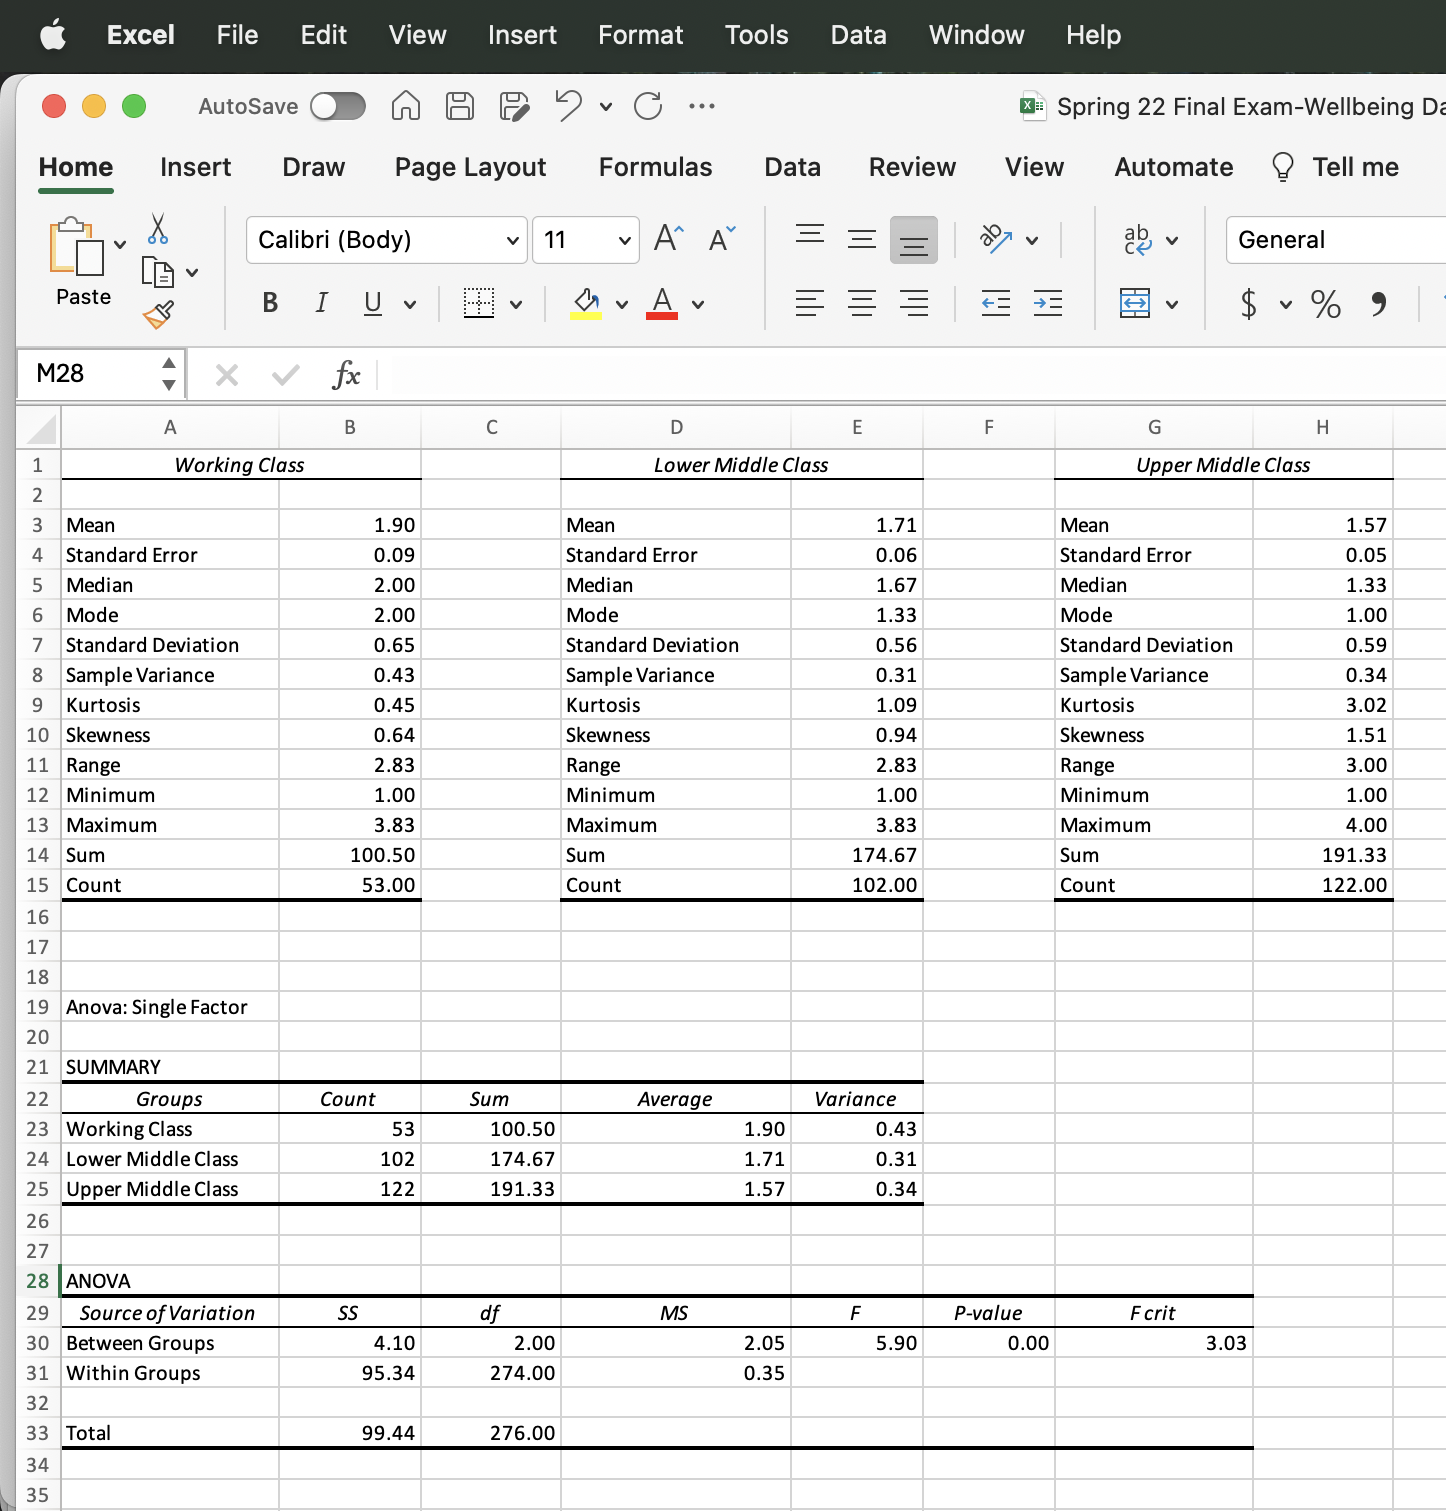Click the Home icon in title bar
The width and height of the screenshot is (1446, 1511).
[405, 105]
